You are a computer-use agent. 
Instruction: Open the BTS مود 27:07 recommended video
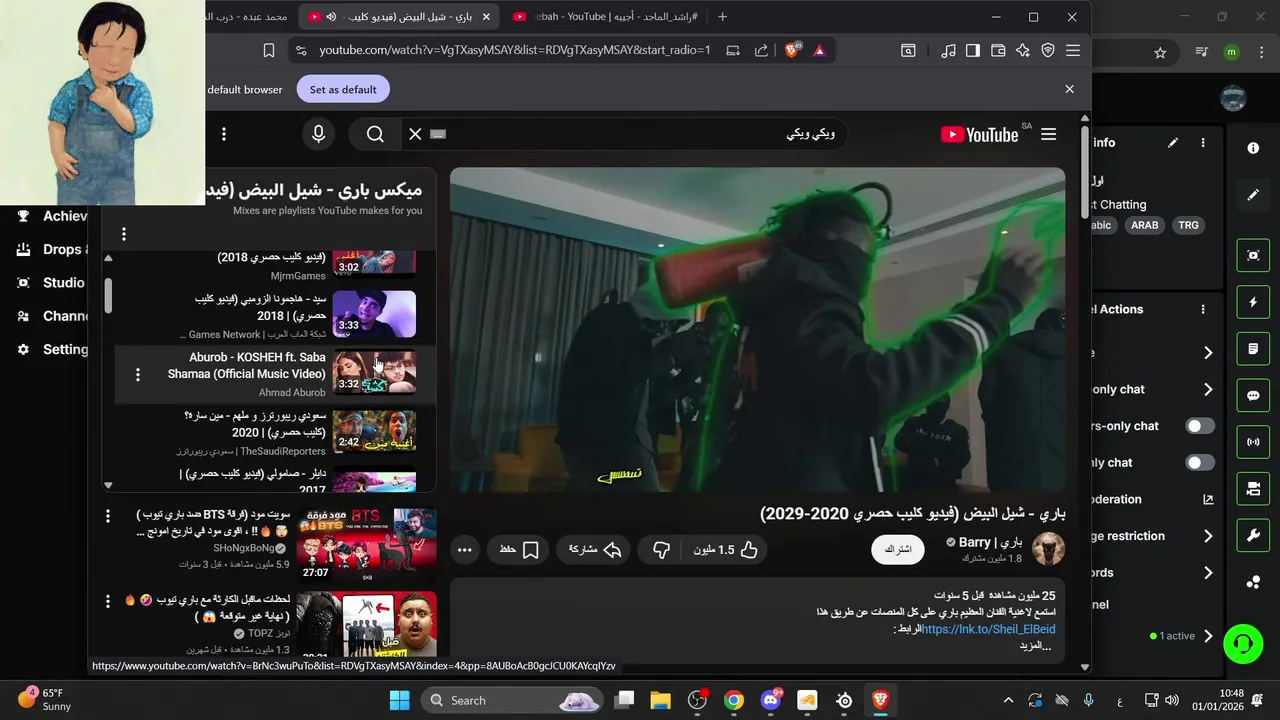[x=366, y=544]
